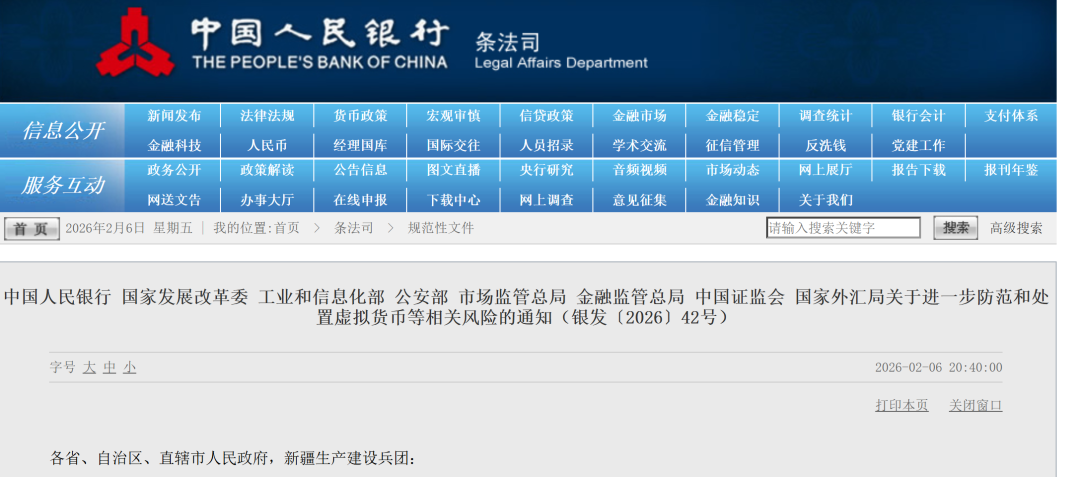Open 宏观审慎 navigation link
Viewport: 1080px width, 477px height.
coord(453,116)
